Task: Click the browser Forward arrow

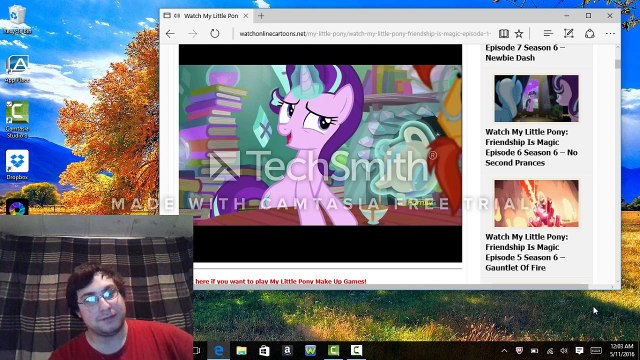Action: click(192, 34)
